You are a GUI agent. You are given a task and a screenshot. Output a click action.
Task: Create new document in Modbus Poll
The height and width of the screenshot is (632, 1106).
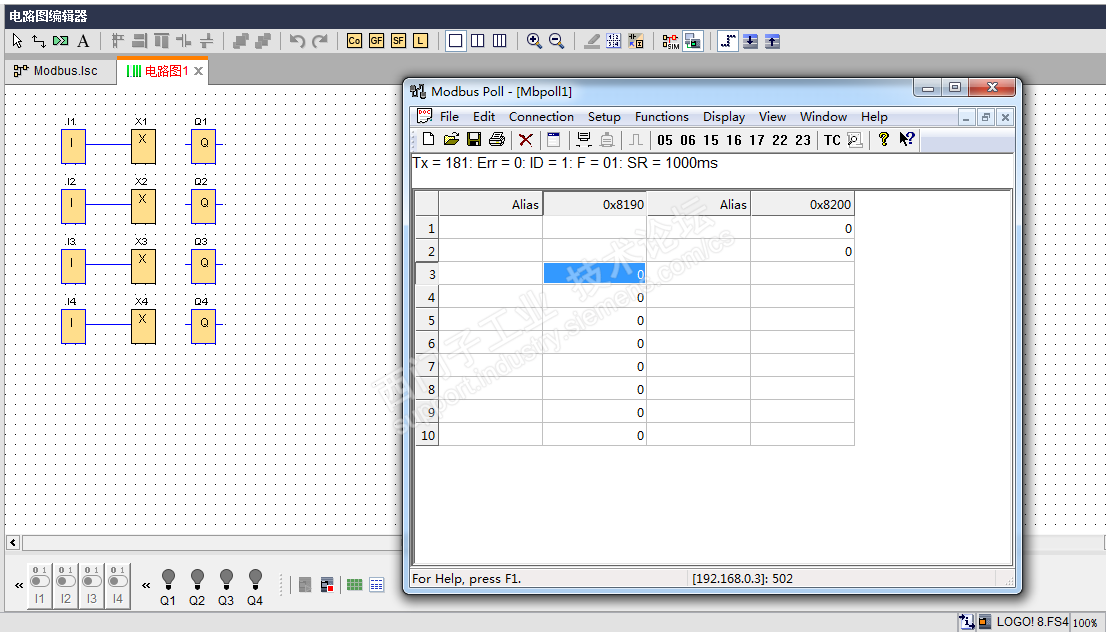(428, 139)
